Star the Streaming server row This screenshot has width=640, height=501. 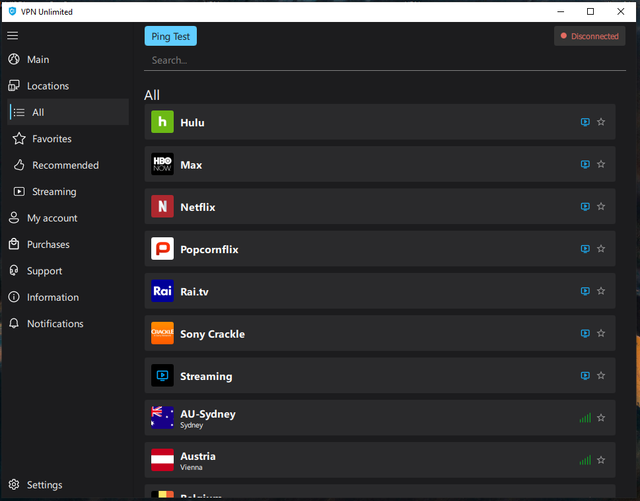(601, 375)
